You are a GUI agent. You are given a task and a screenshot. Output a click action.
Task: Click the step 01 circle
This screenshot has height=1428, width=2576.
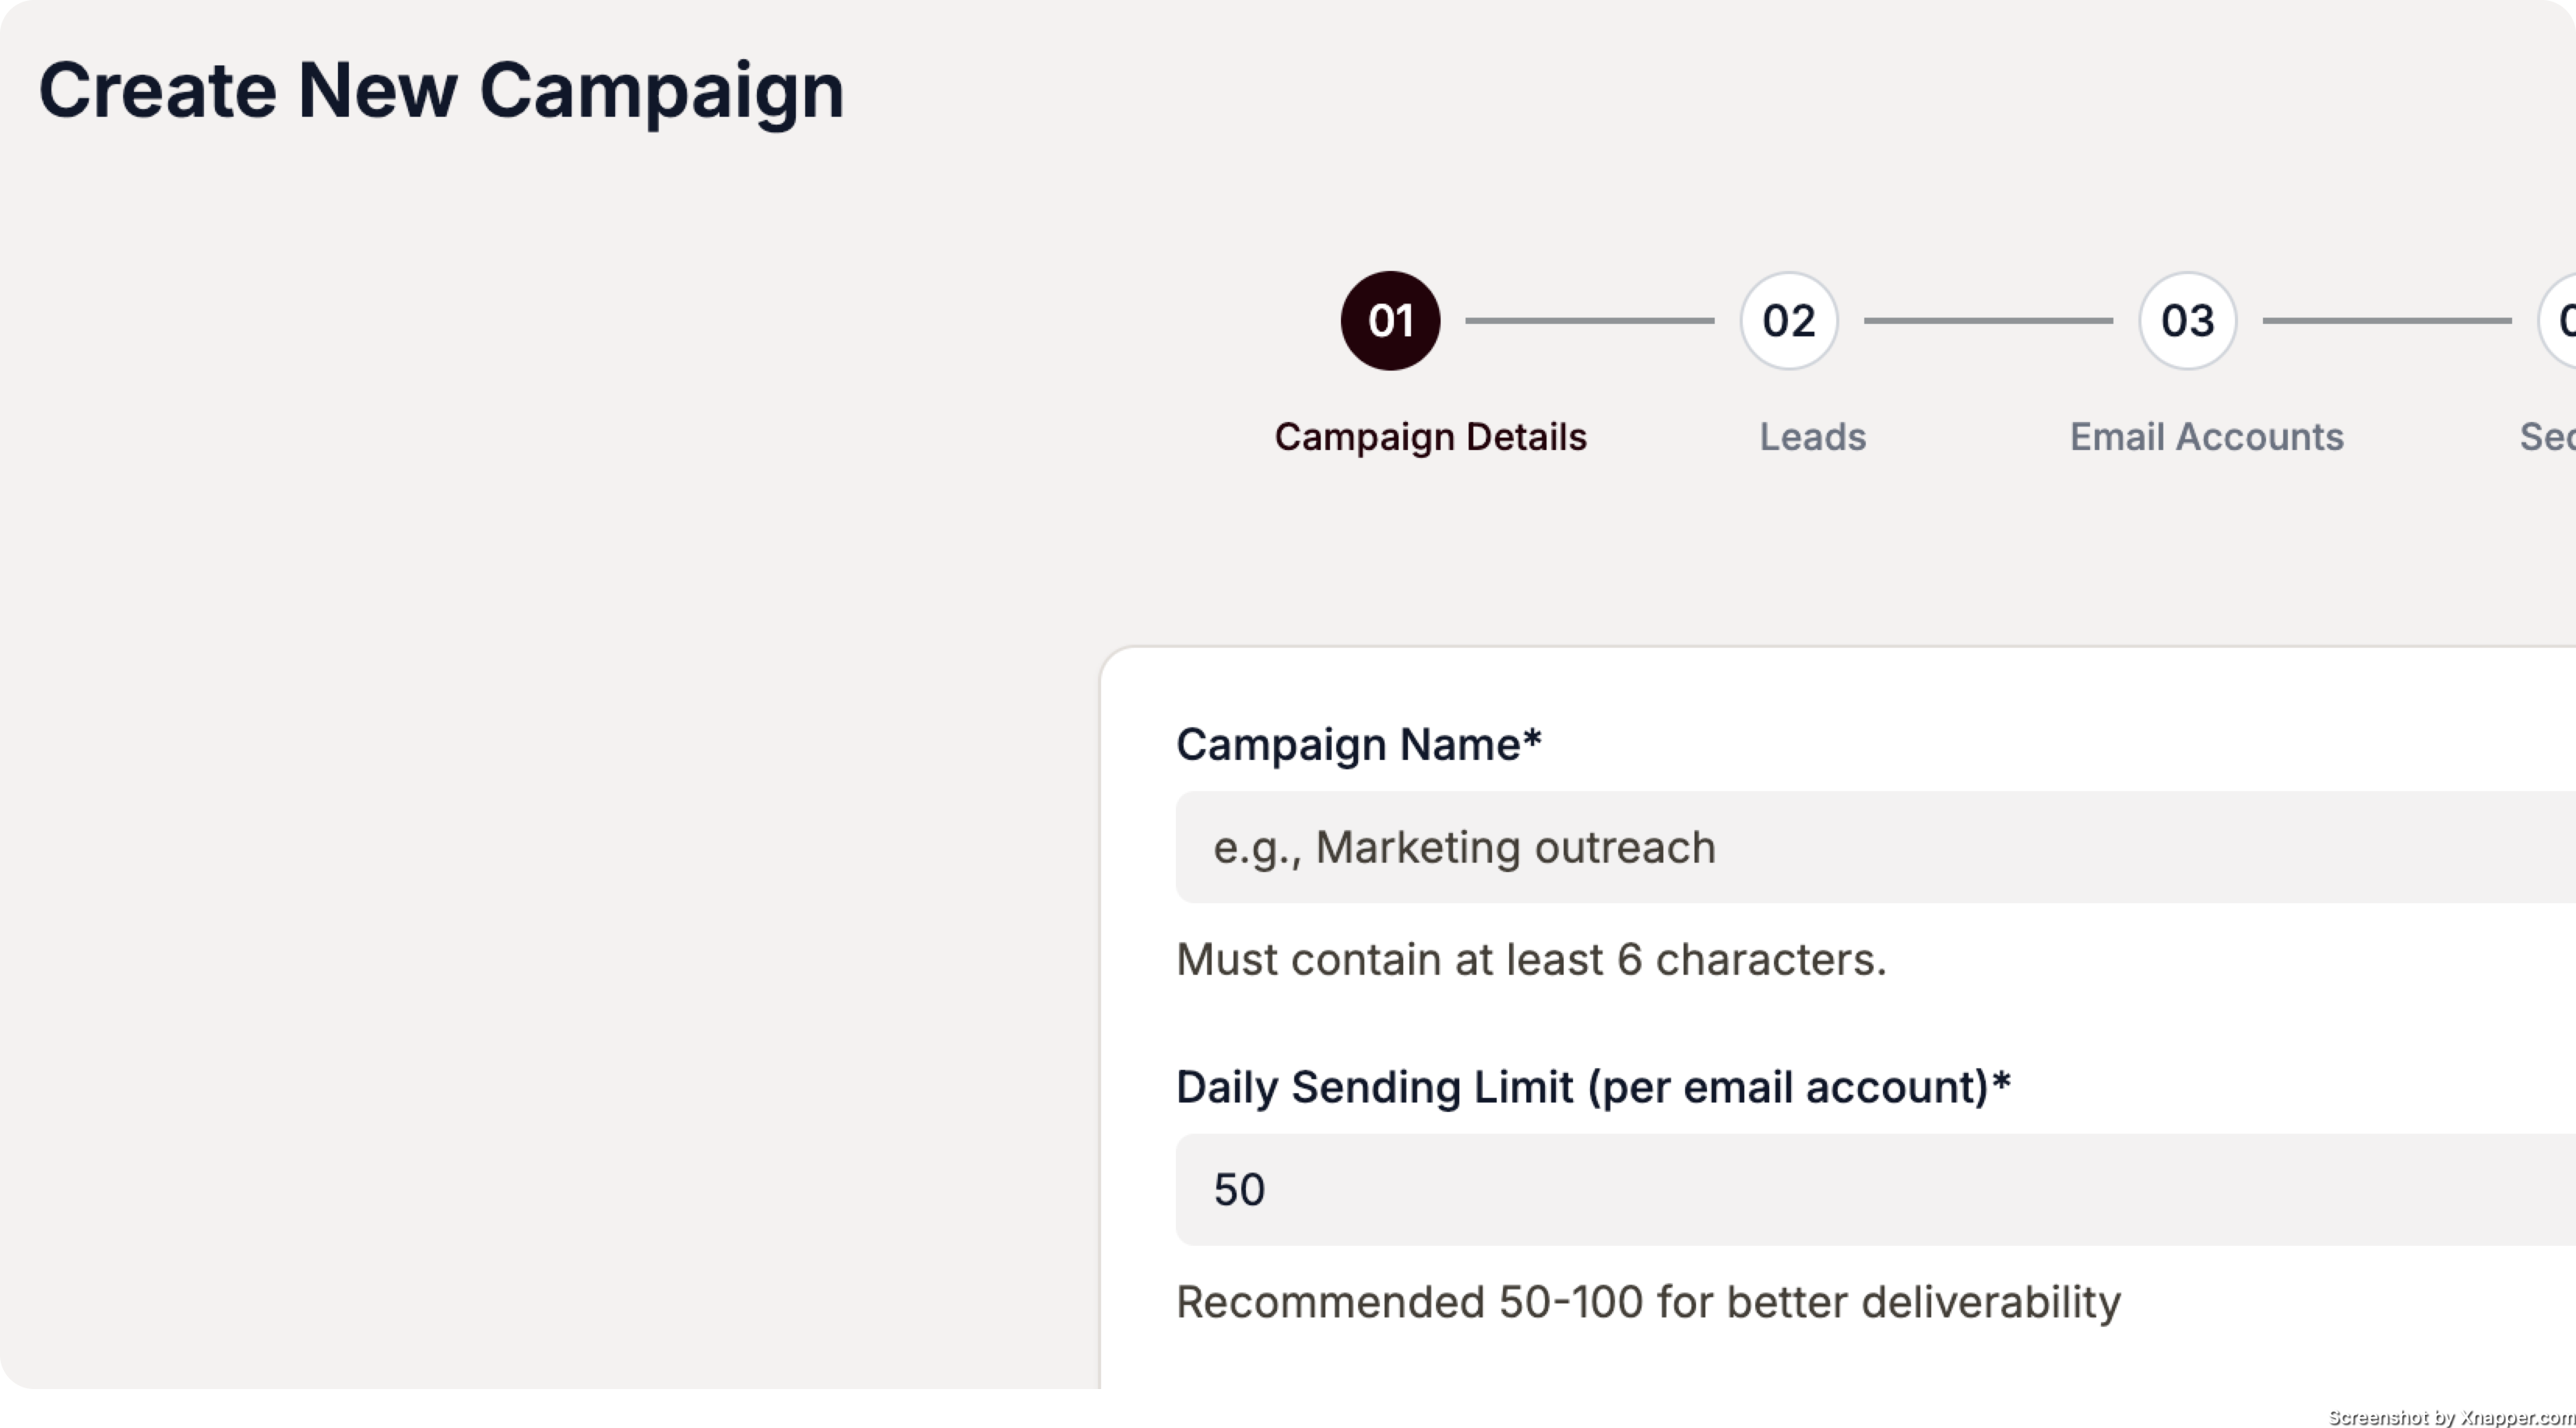pyautogui.click(x=1390, y=321)
